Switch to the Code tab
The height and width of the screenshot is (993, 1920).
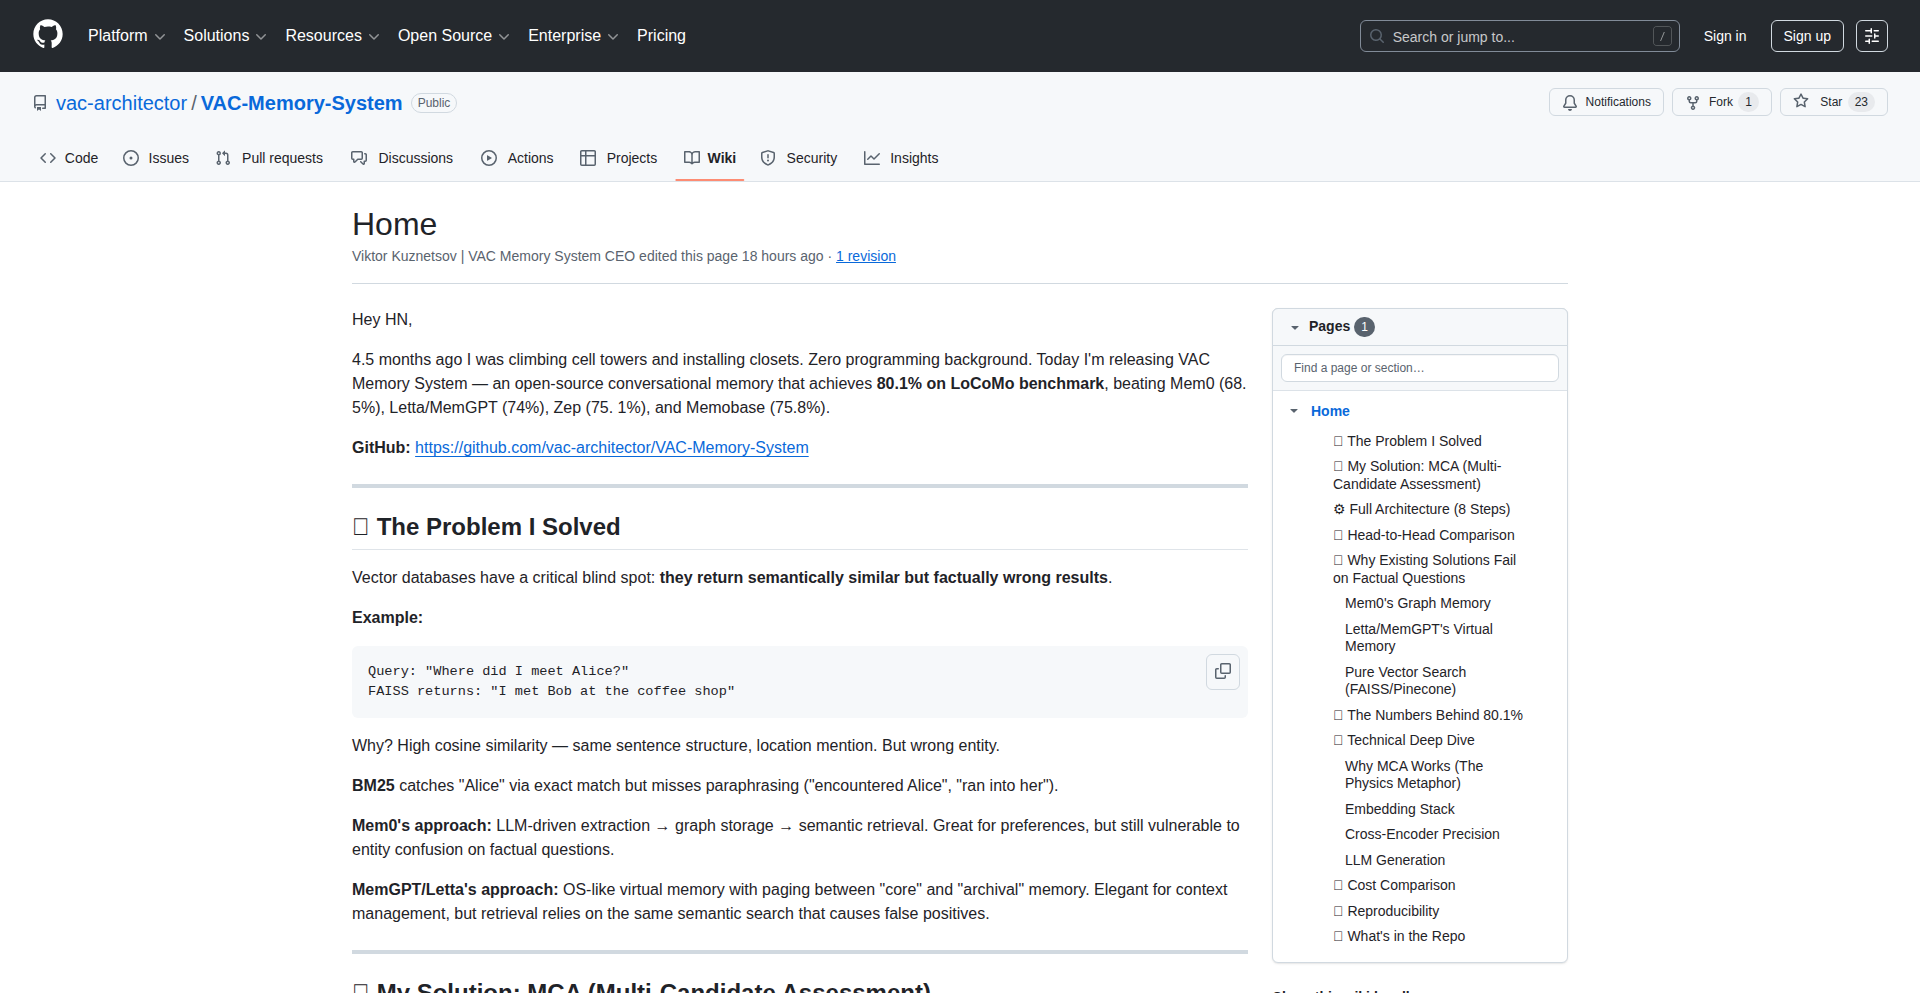(69, 158)
